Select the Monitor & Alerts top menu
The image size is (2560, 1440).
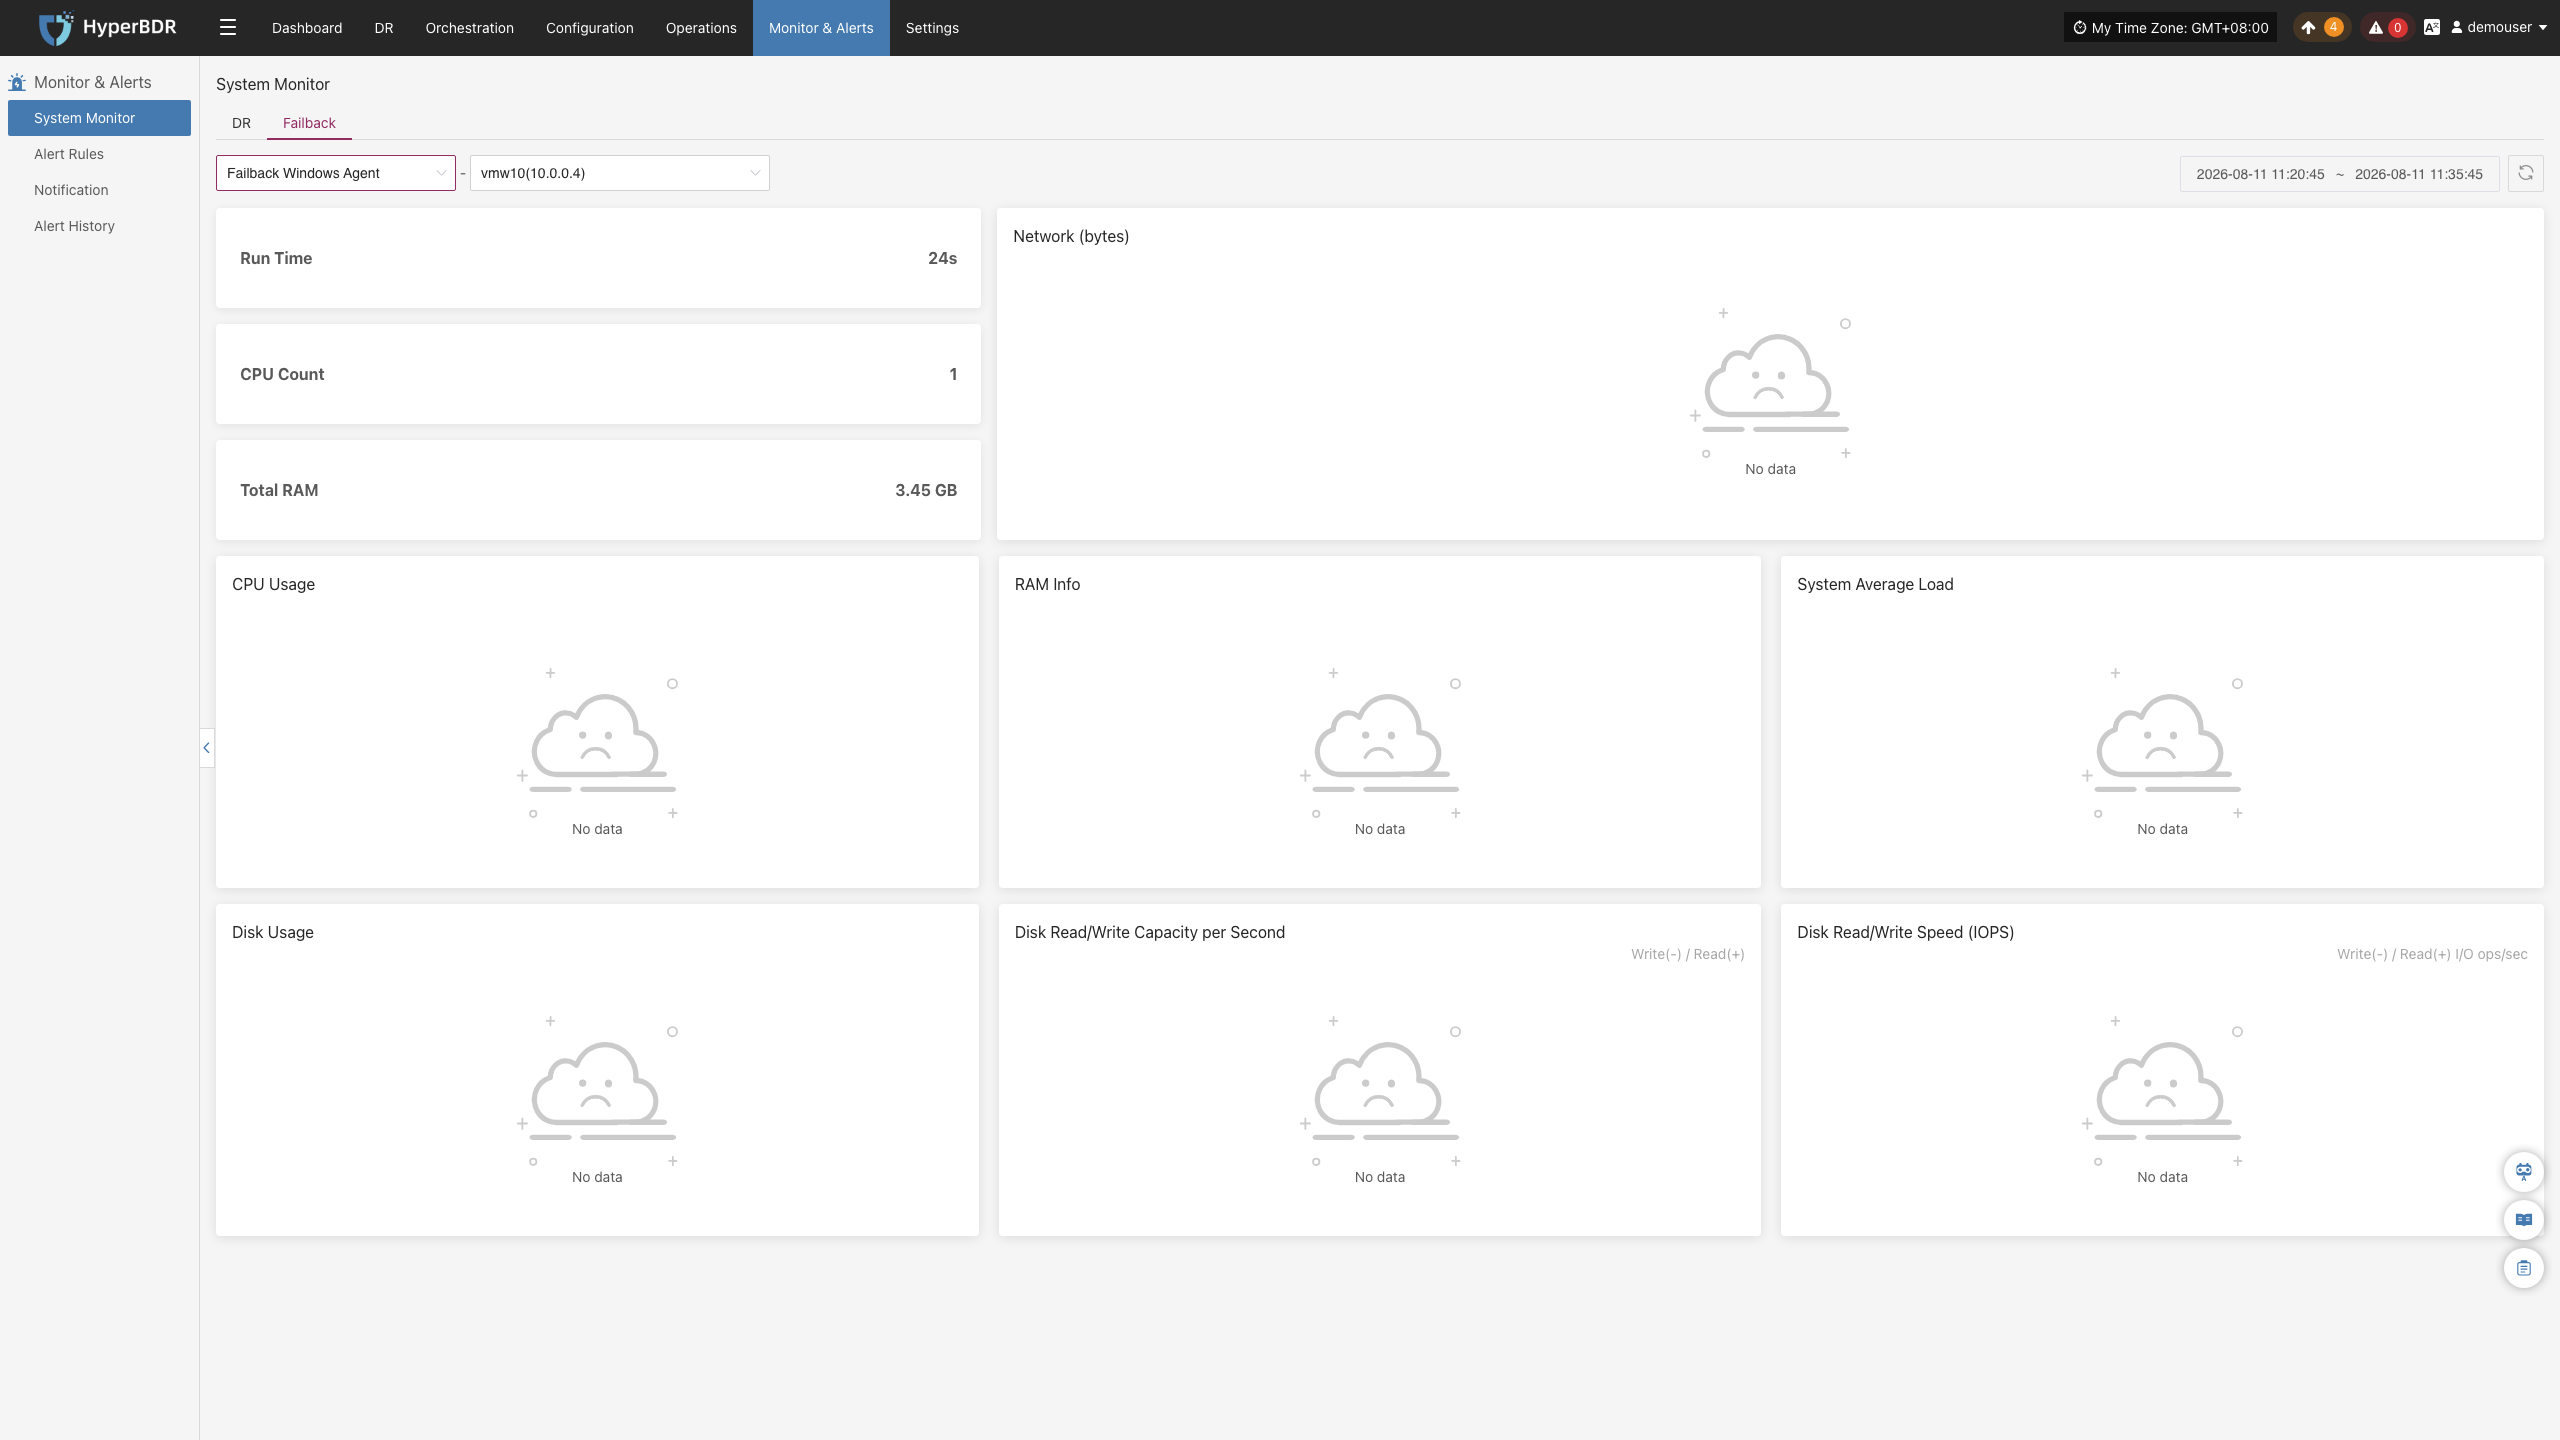coord(821,28)
